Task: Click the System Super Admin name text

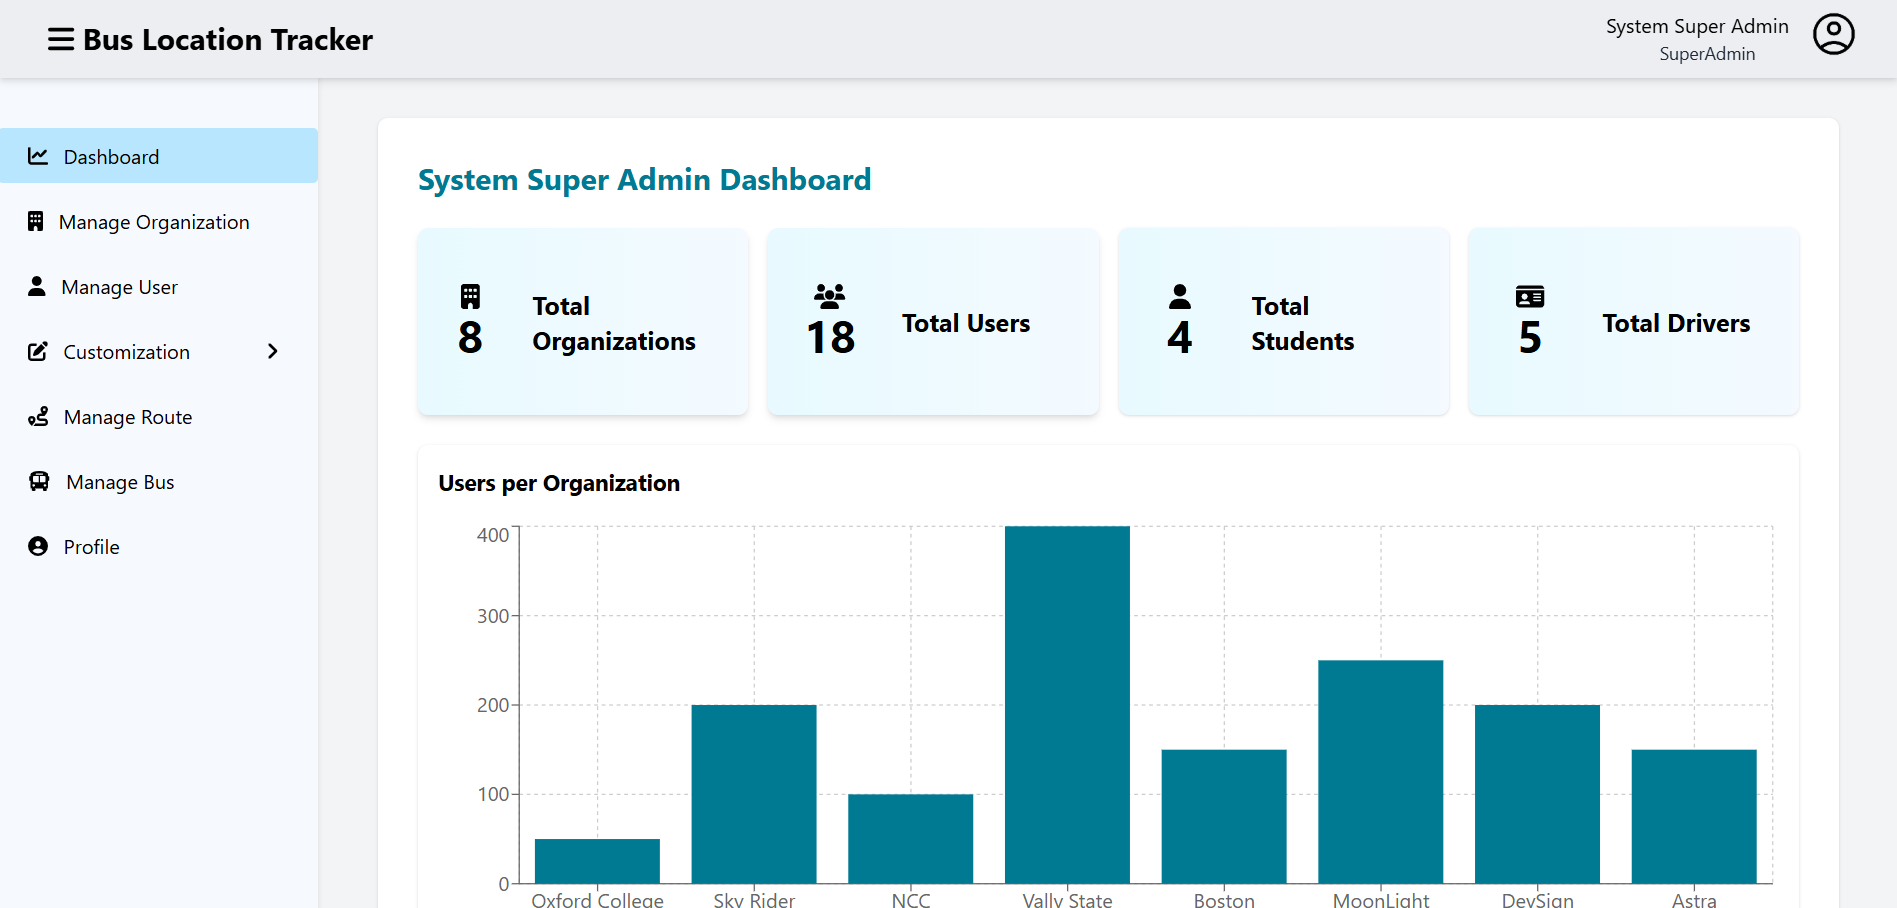Action: click(x=1697, y=27)
